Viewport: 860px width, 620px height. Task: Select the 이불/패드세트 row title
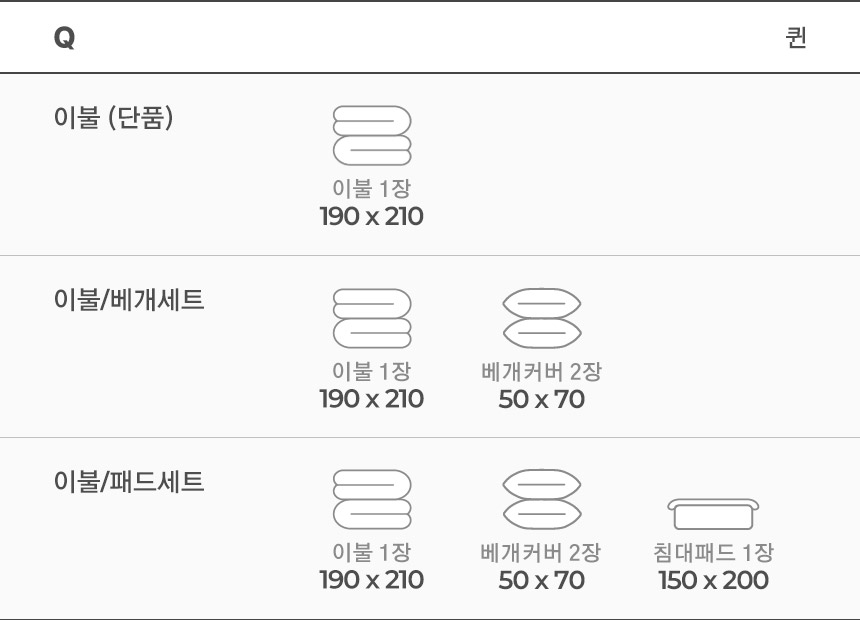pyautogui.click(x=129, y=481)
